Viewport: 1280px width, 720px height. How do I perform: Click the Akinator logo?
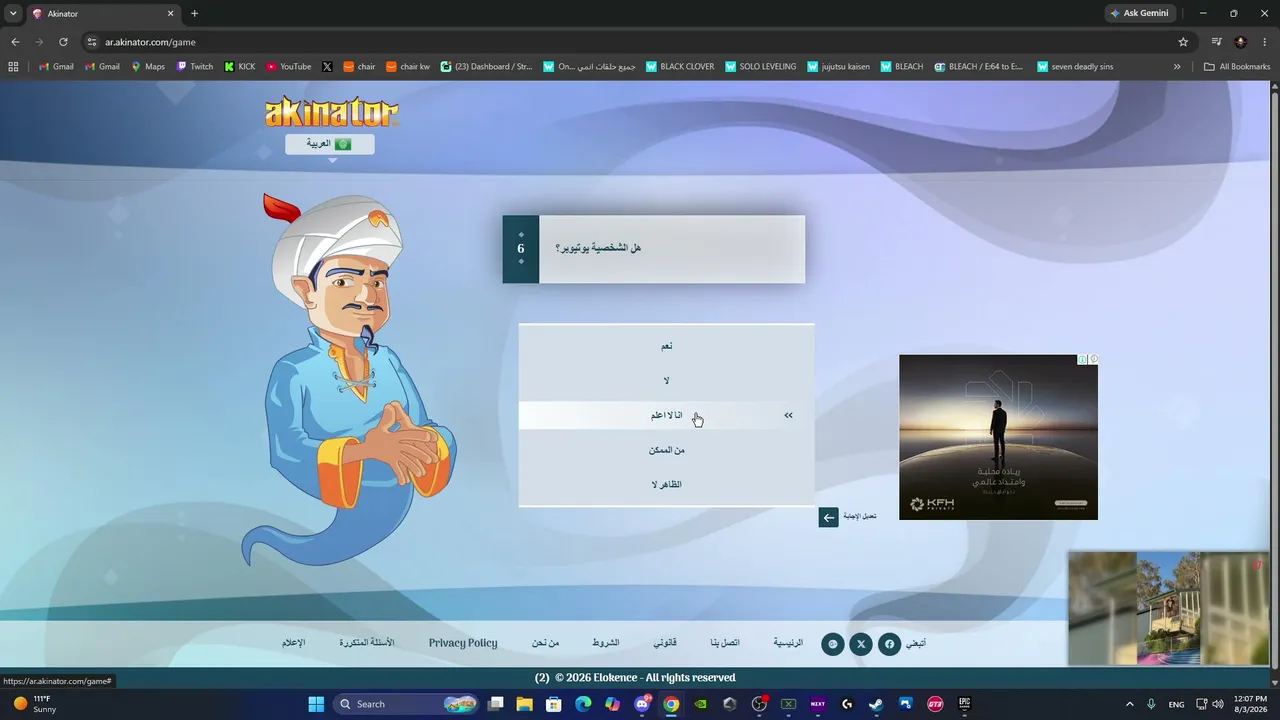pos(331,111)
